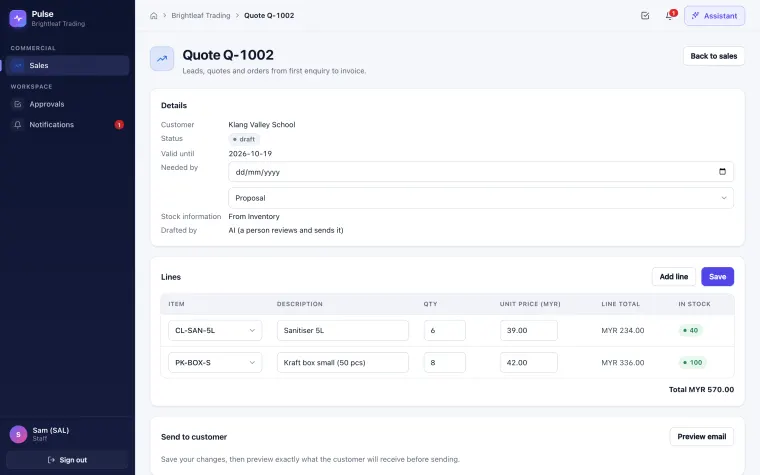
Task: Click the Sales trend icon in sidebar
Action: click(18, 65)
